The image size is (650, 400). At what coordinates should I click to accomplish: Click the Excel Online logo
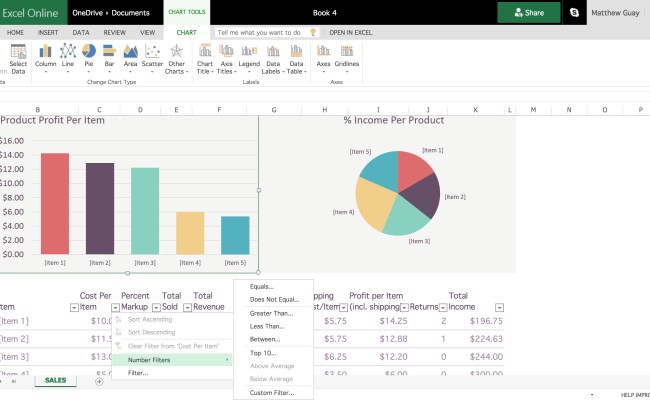click(30, 13)
